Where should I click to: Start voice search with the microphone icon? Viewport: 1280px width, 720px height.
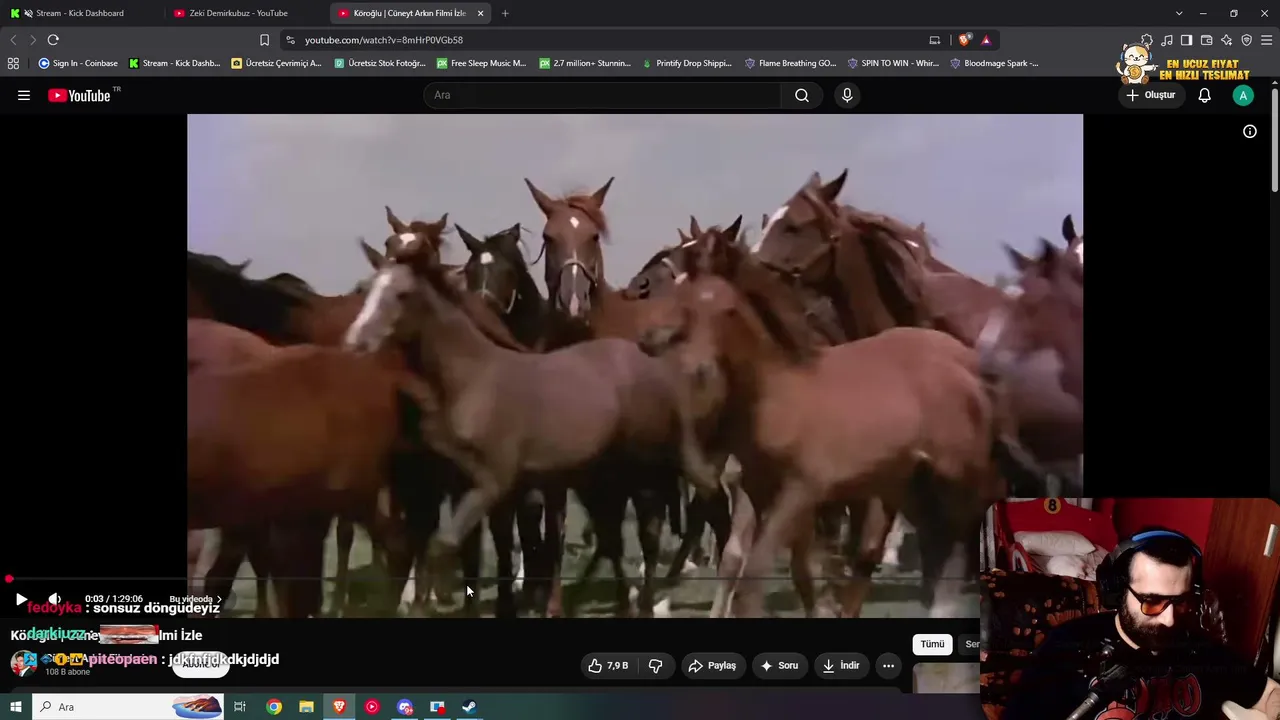(847, 95)
